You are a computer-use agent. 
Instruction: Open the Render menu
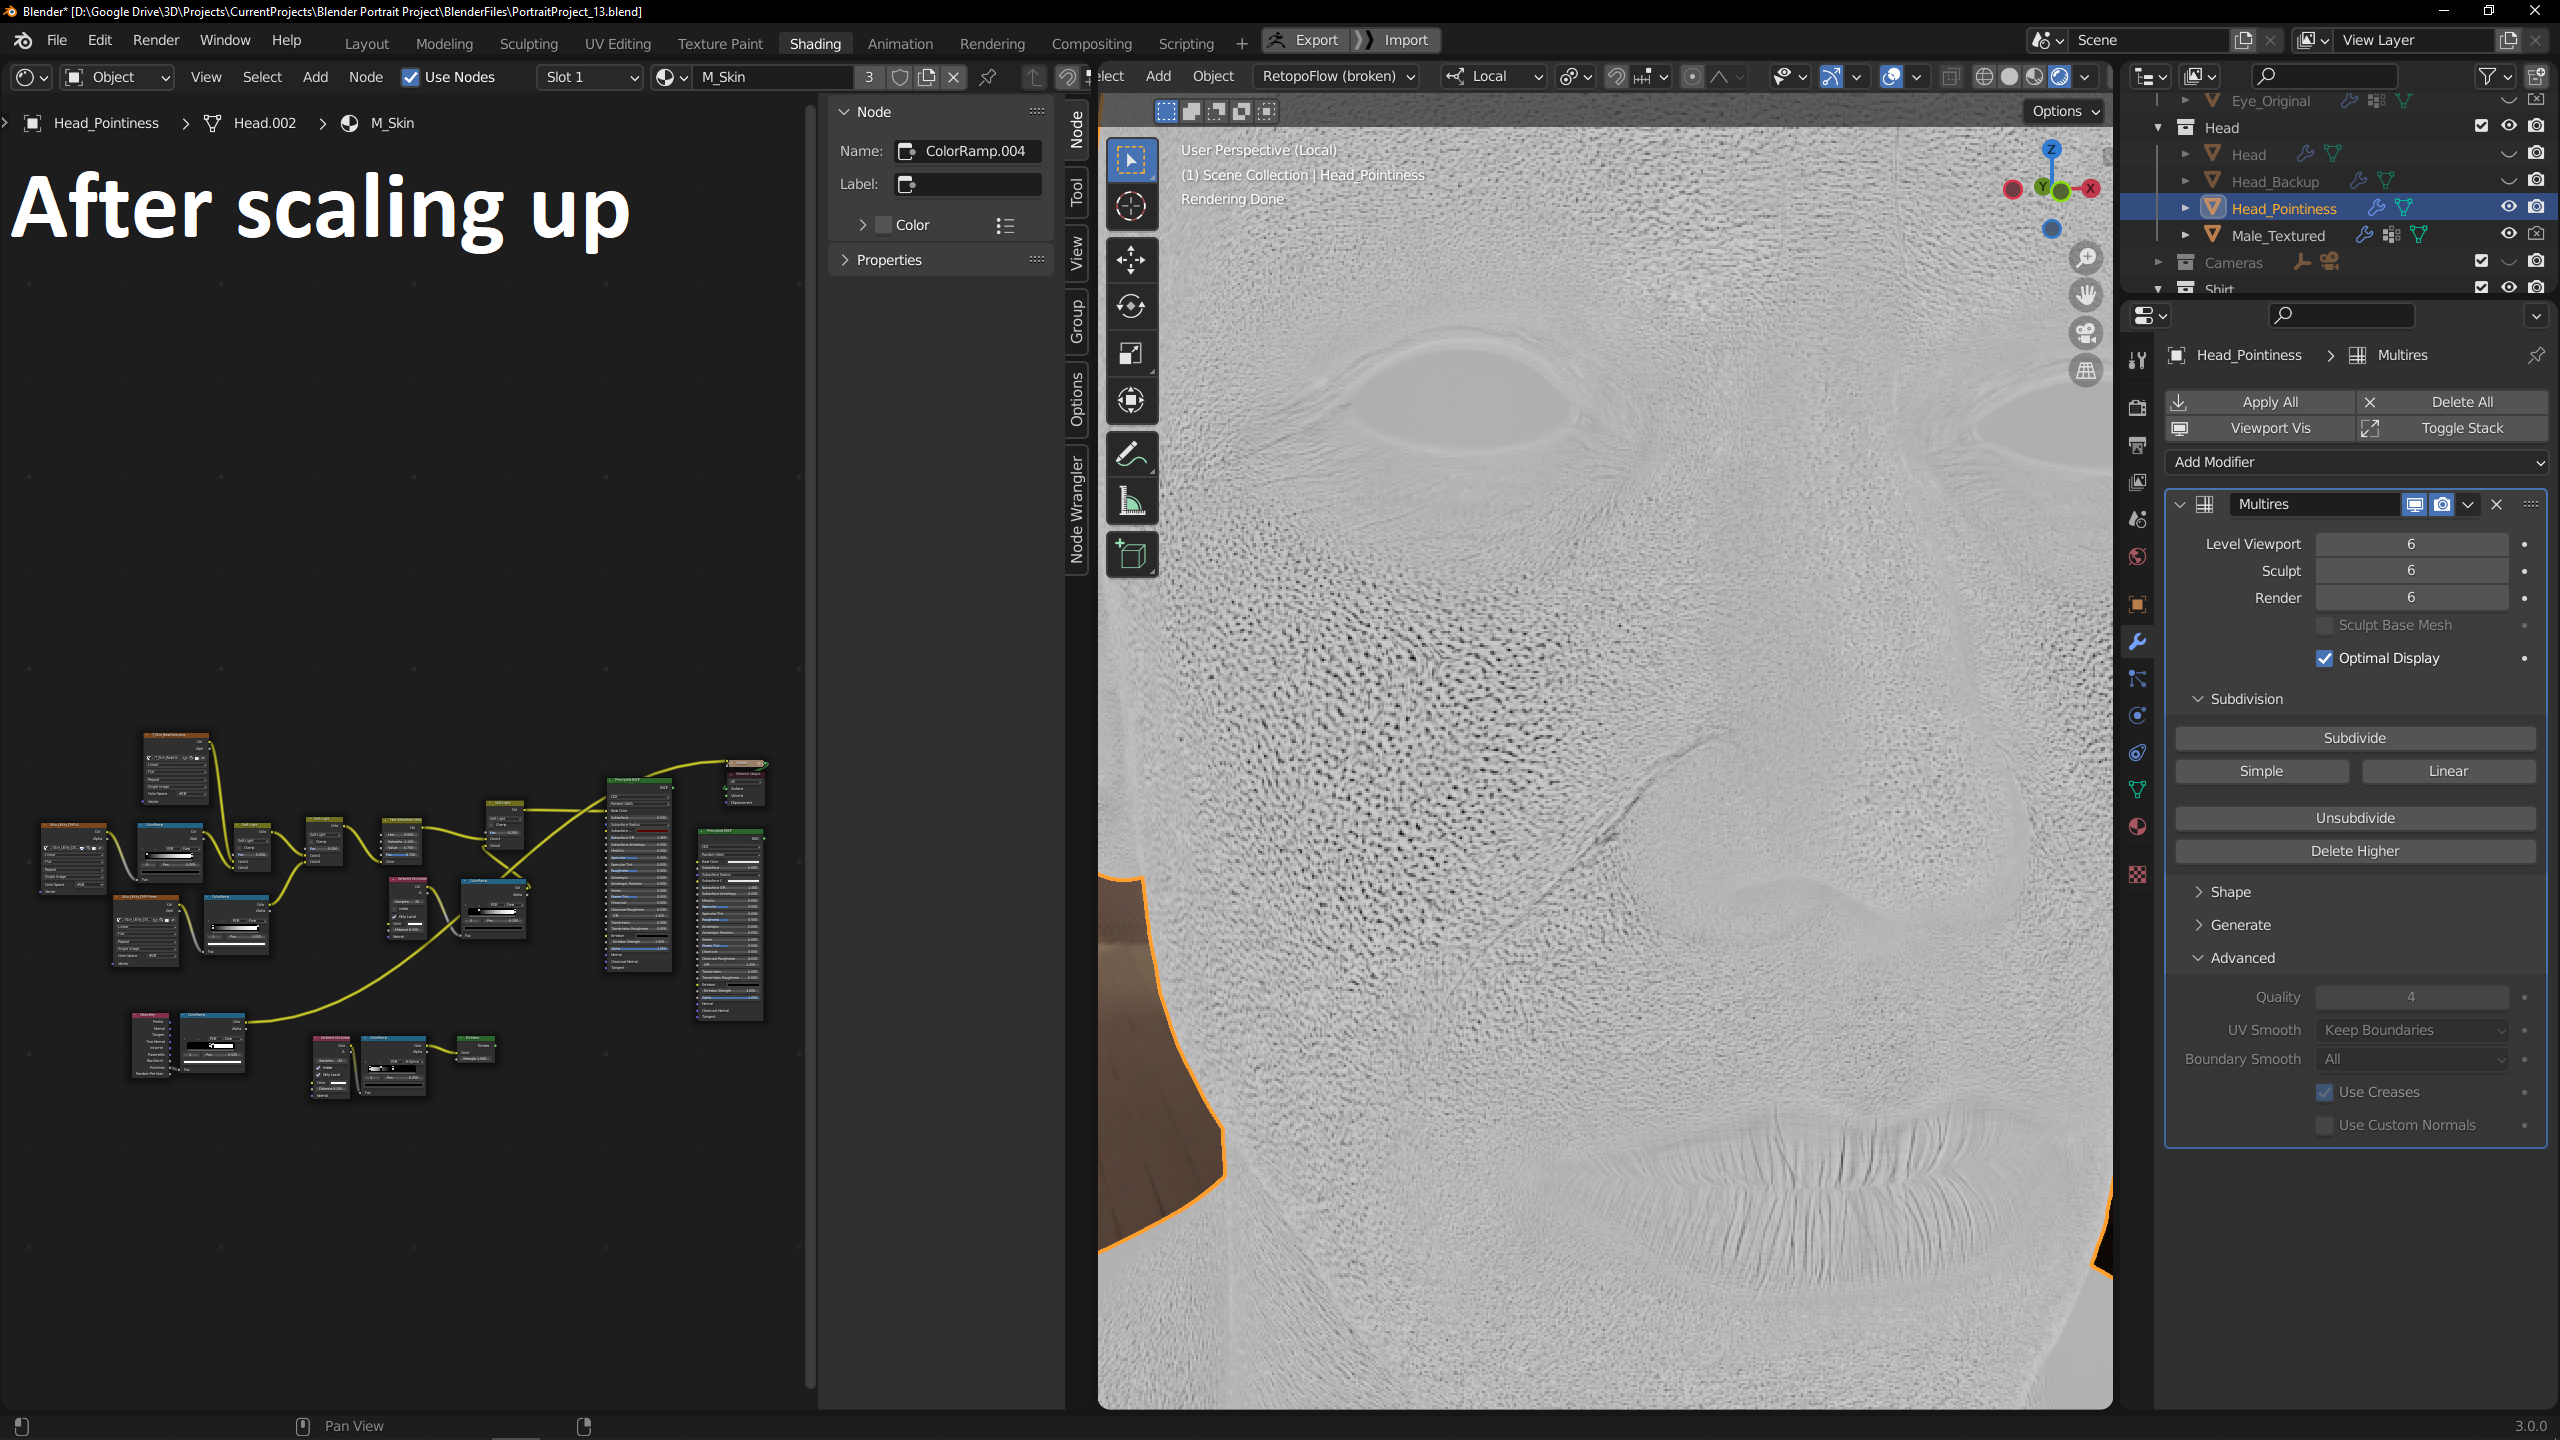click(x=156, y=40)
